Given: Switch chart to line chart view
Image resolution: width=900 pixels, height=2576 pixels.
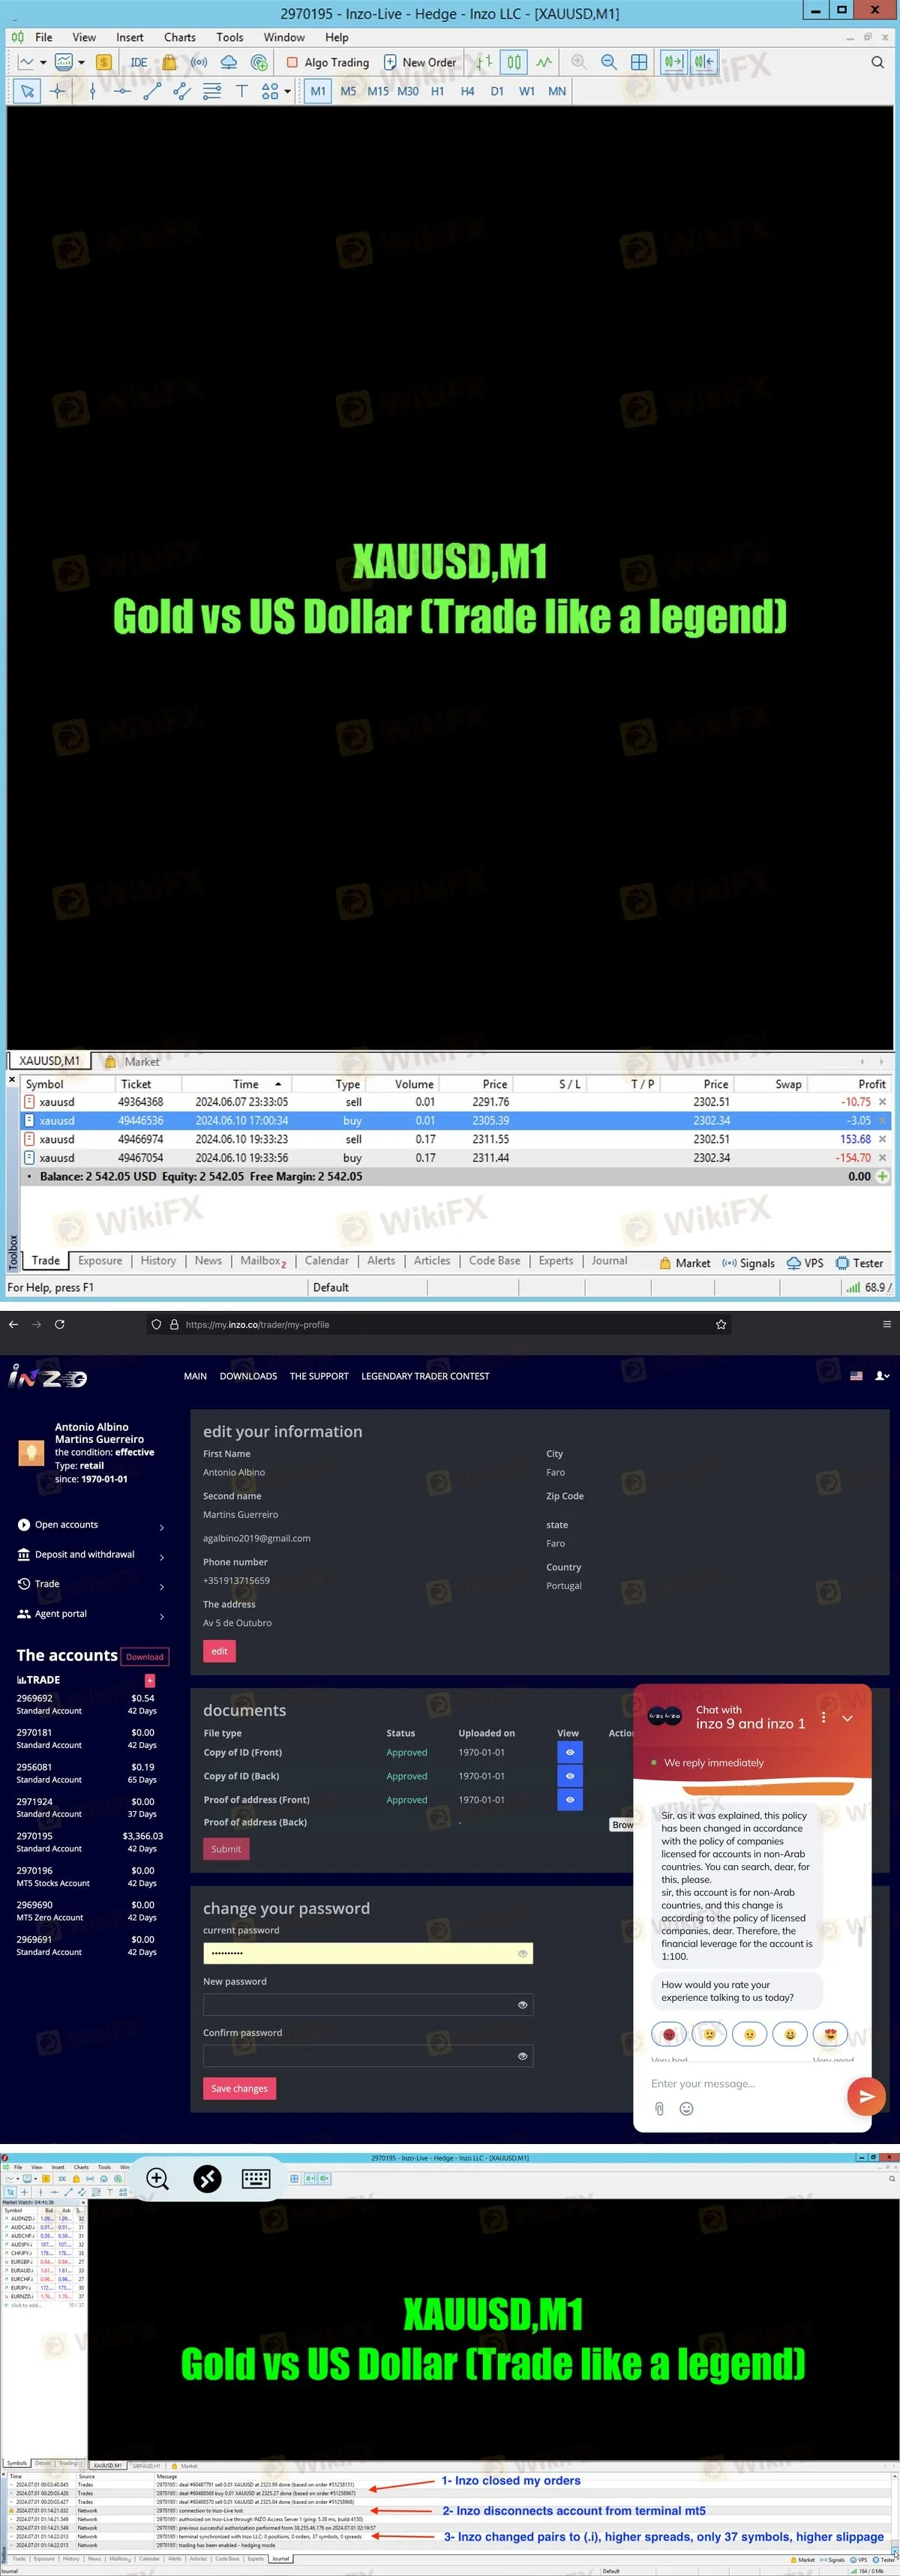Looking at the screenshot, I should (544, 62).
